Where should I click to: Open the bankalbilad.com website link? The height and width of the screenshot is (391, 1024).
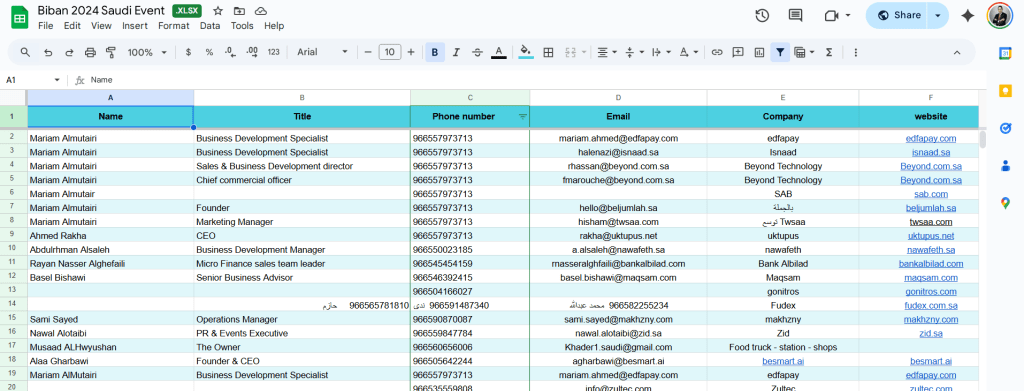(x=931, y=264)
